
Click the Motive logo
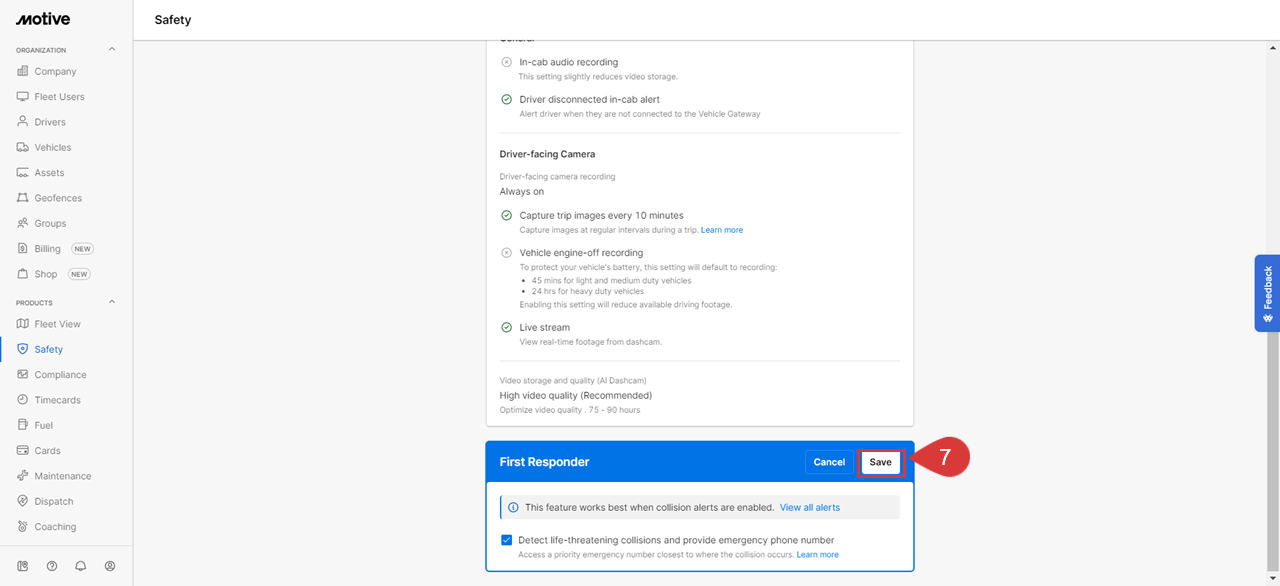click(43, 19)
